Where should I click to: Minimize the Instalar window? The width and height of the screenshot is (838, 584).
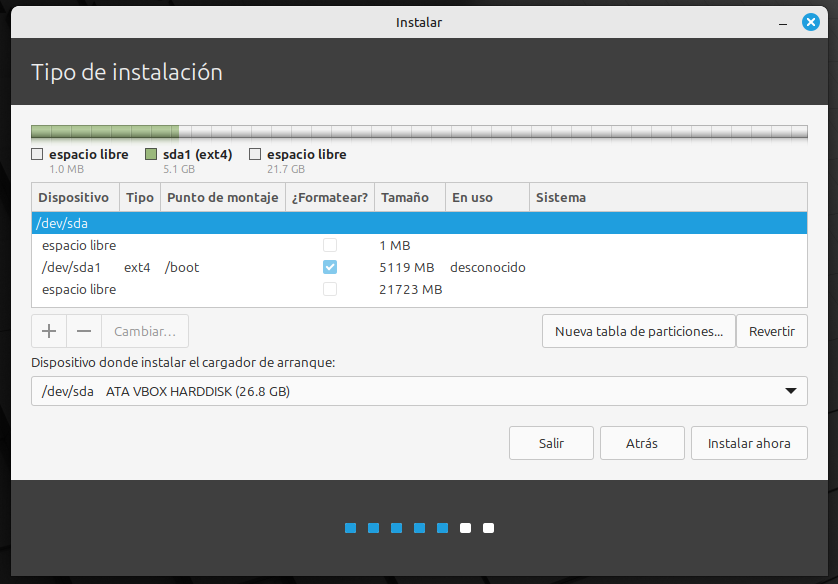tap(783, 22)
